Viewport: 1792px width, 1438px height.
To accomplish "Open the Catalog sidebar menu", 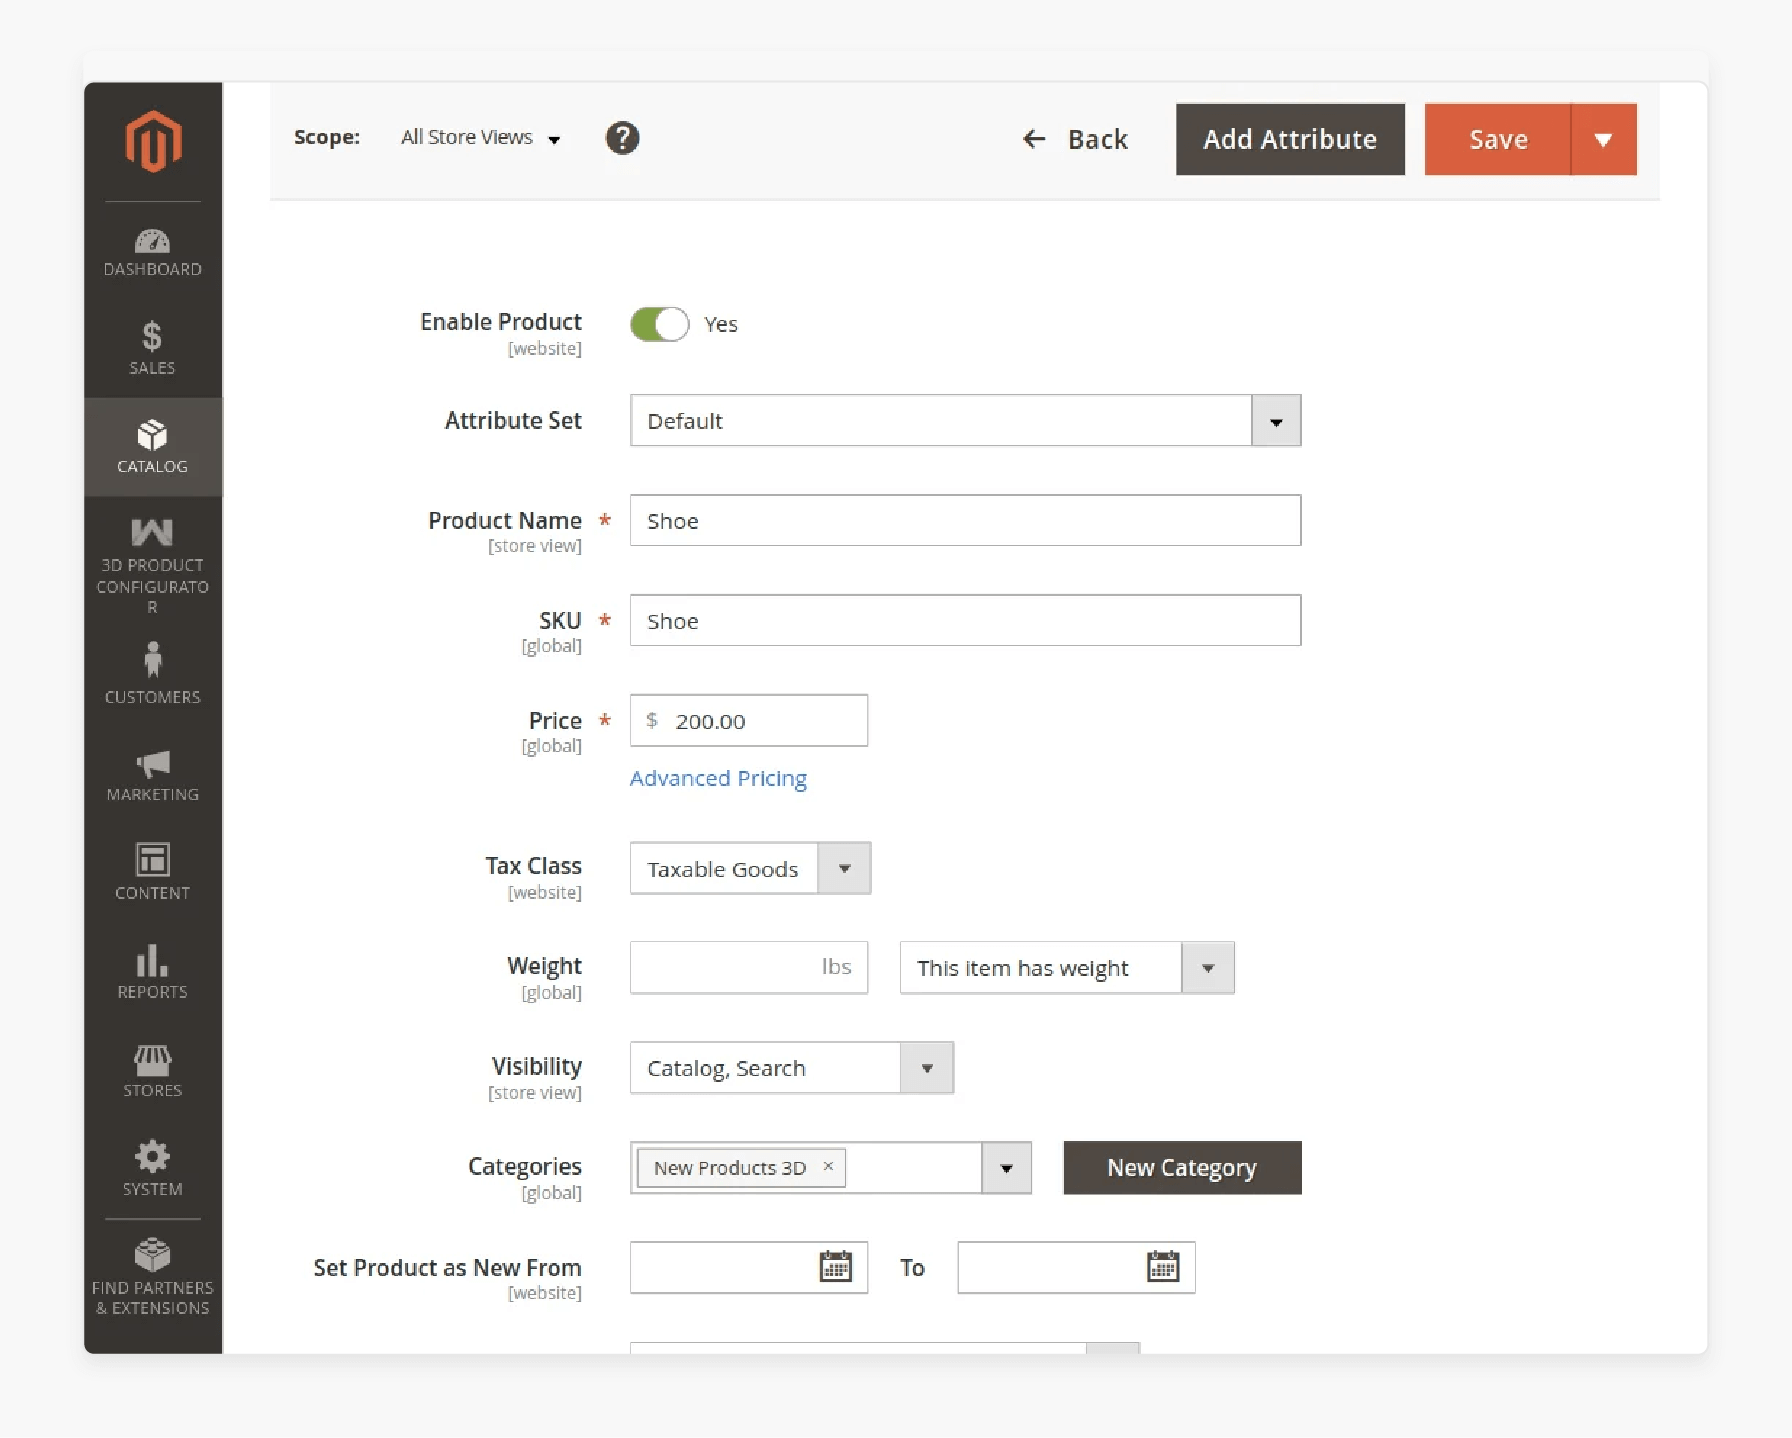I will (x=153, y=447).
